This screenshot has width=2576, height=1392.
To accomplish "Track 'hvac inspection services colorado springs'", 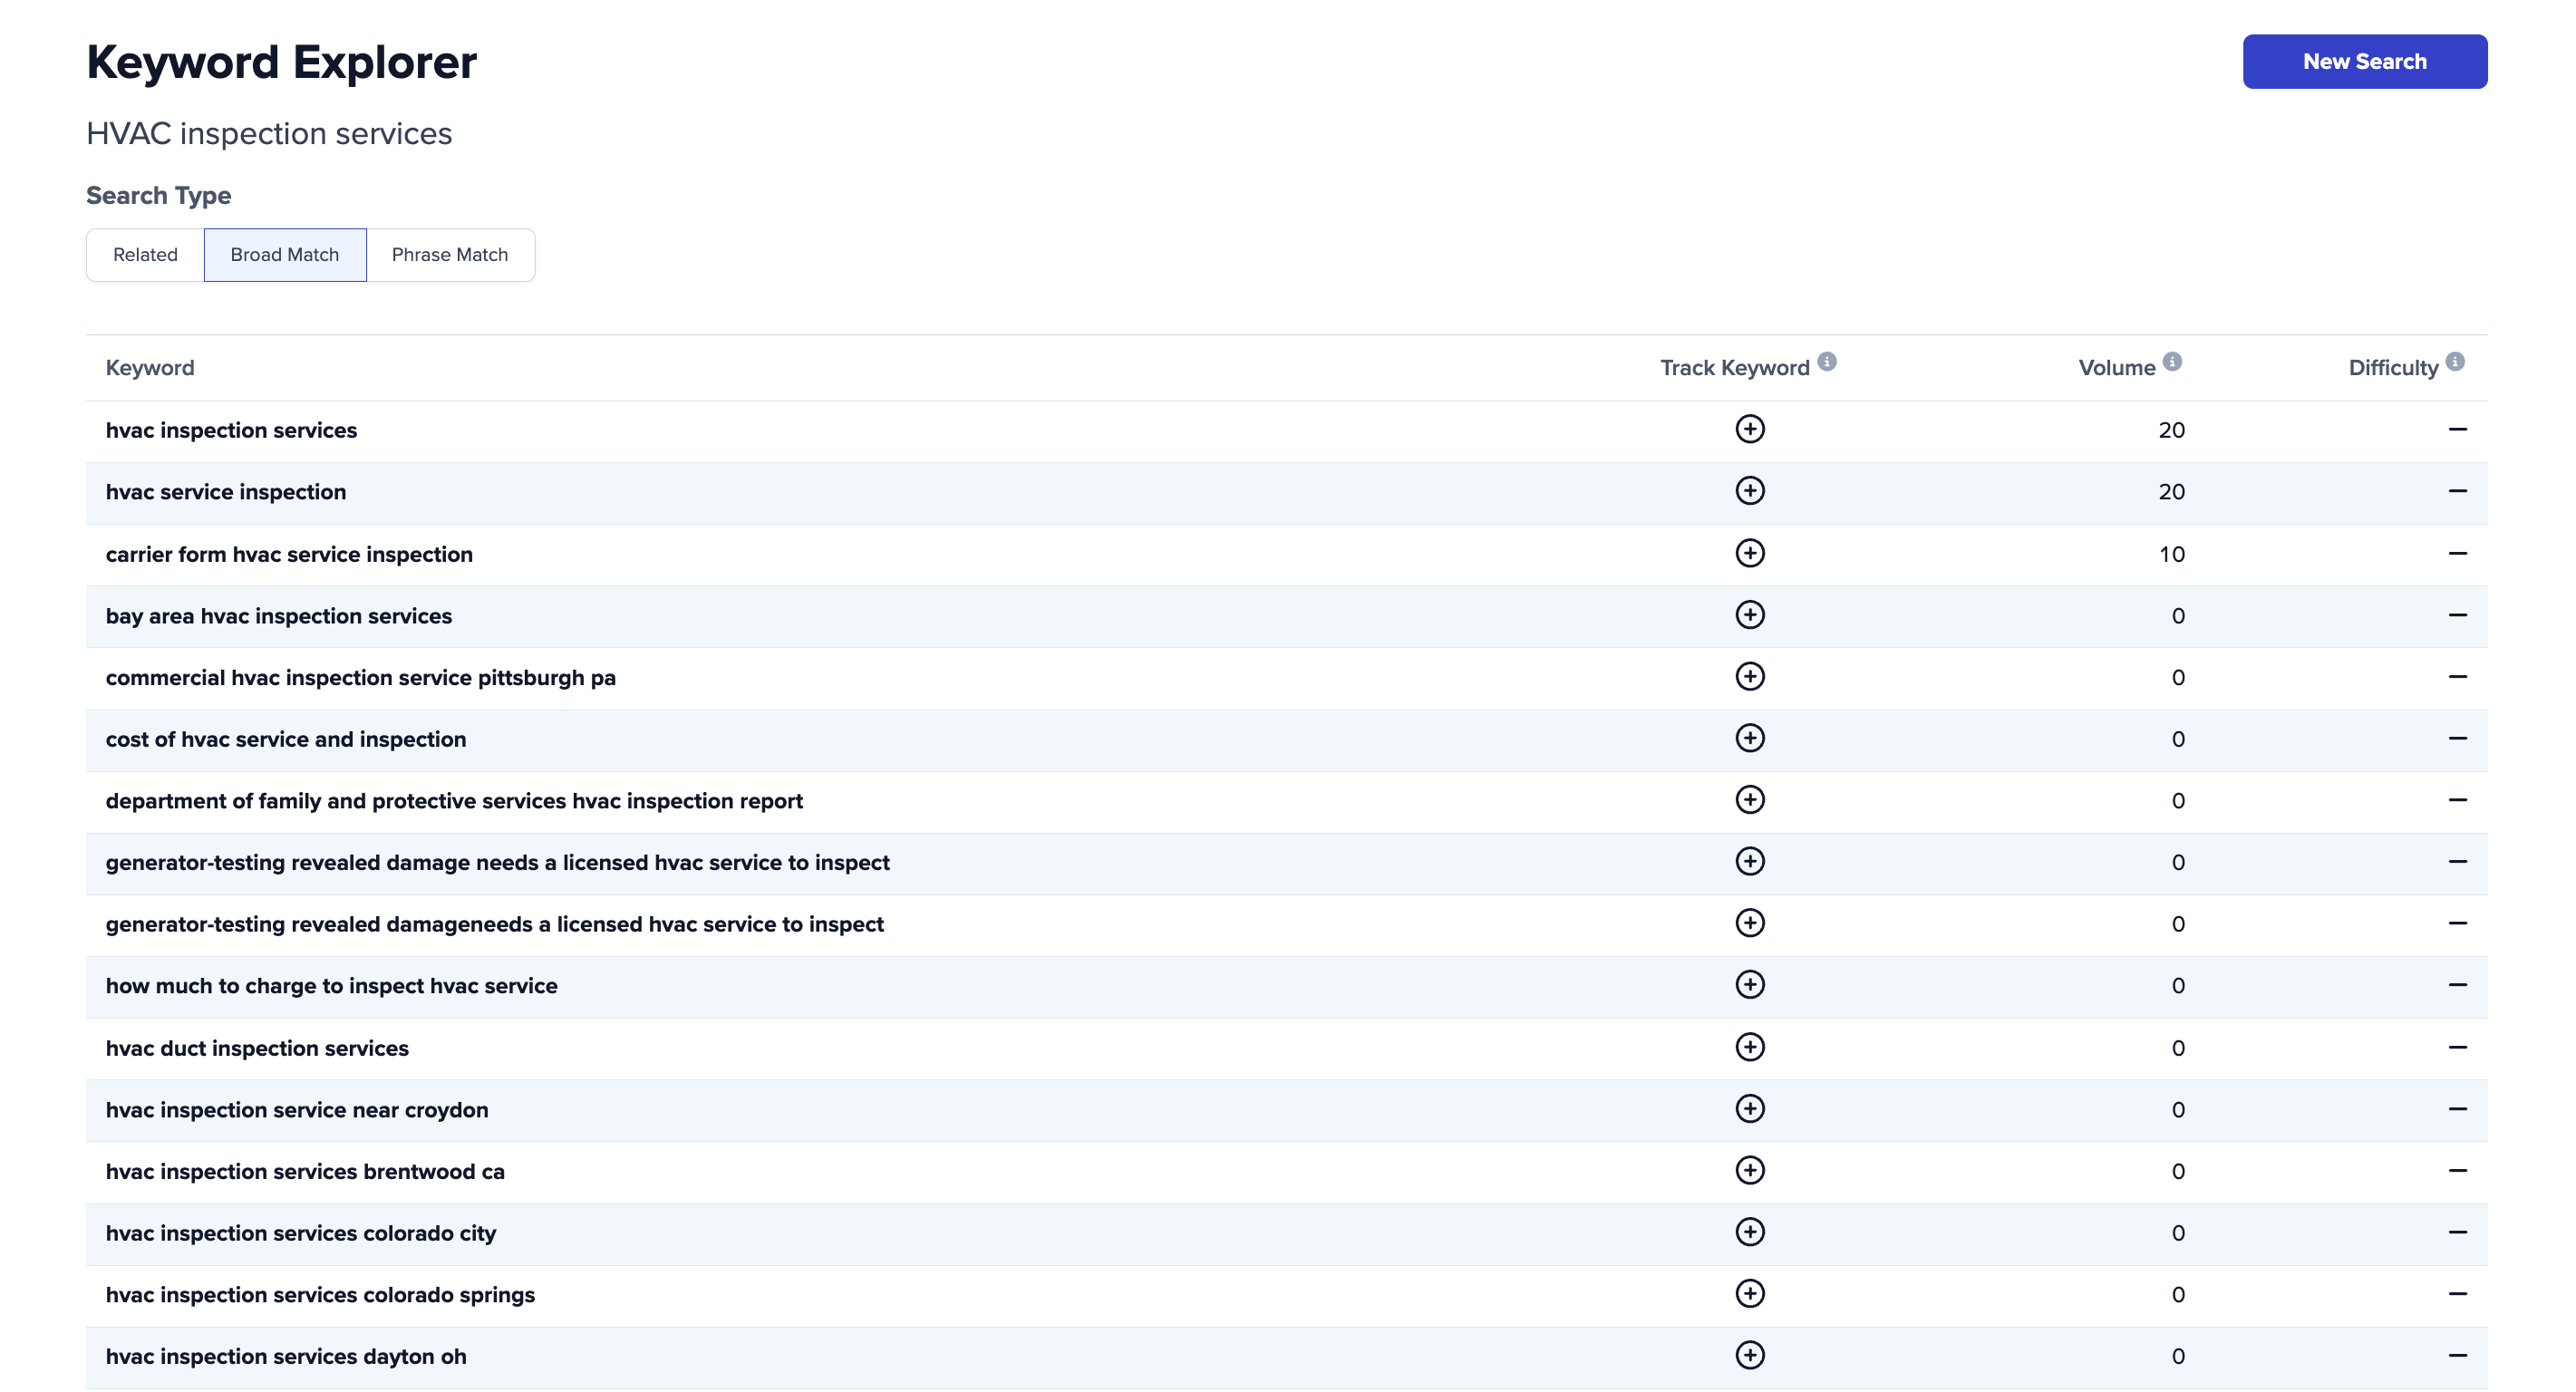I will pyautogui.click(x=1749, y=1294).
